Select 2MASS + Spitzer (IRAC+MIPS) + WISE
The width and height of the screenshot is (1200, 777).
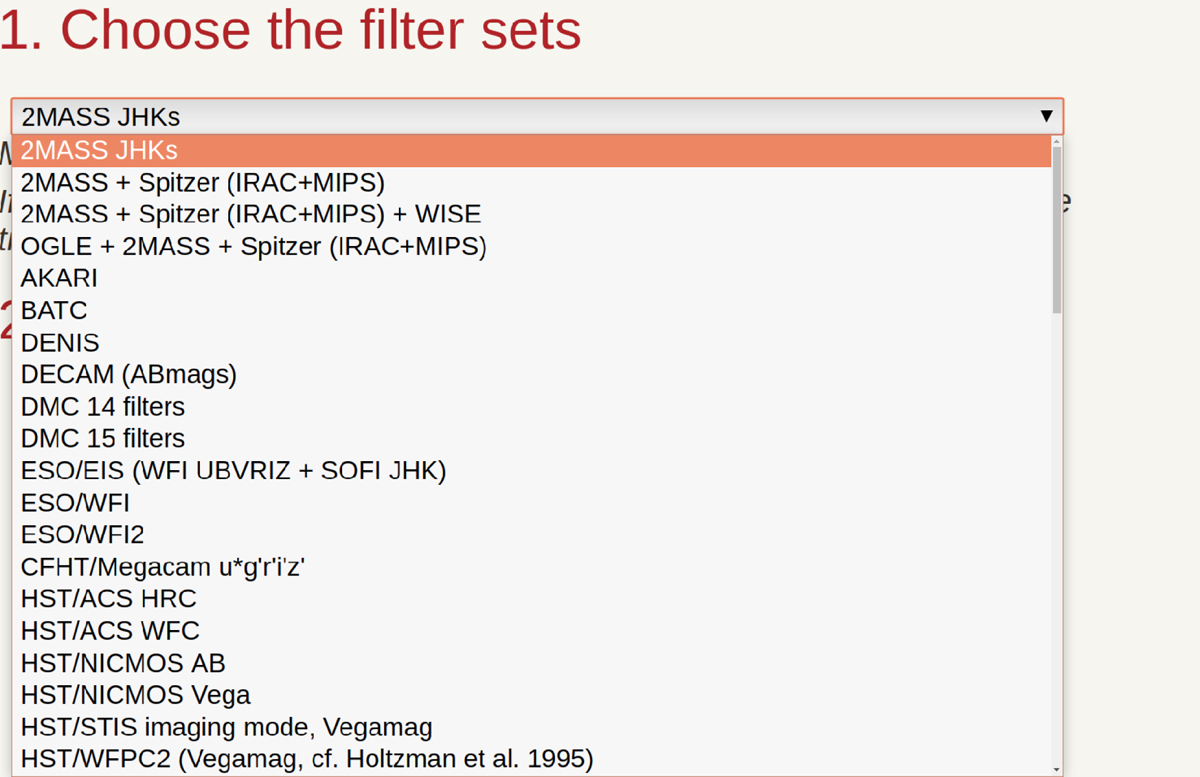tap(251, 214)
